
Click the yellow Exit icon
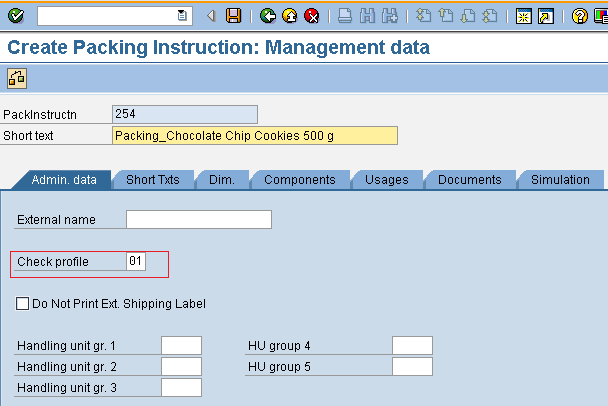(x=289, y=15)
